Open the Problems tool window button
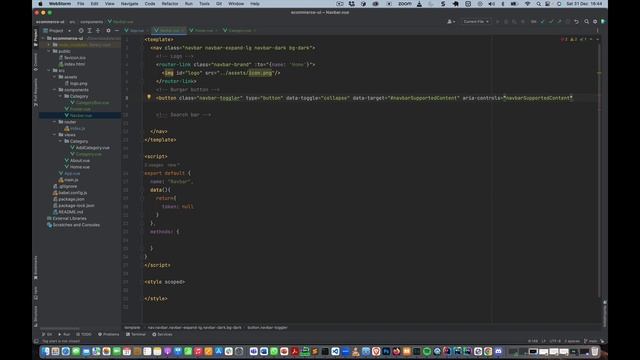Screen dimensions: 640x360 pyautogui.click(x=109, y=334)
